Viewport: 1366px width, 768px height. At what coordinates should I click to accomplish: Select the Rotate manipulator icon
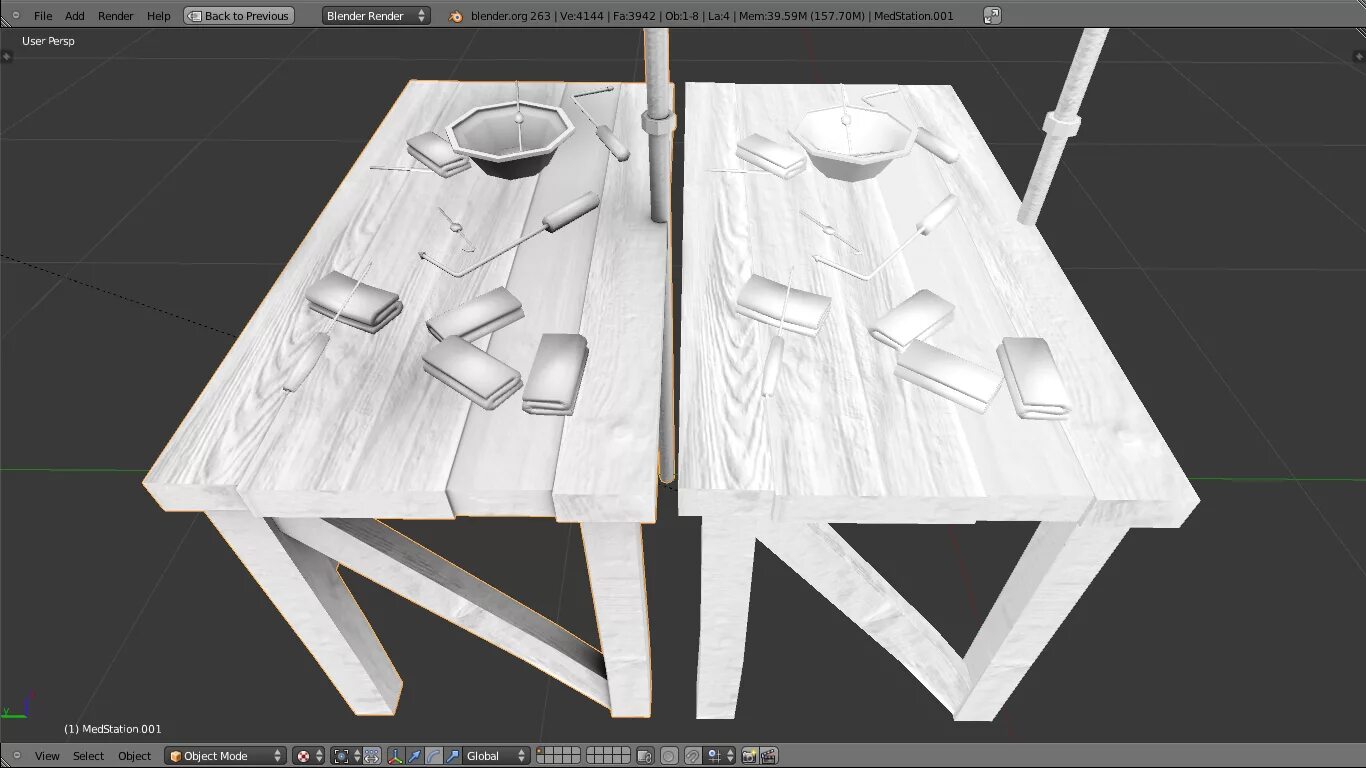point(432,756)
